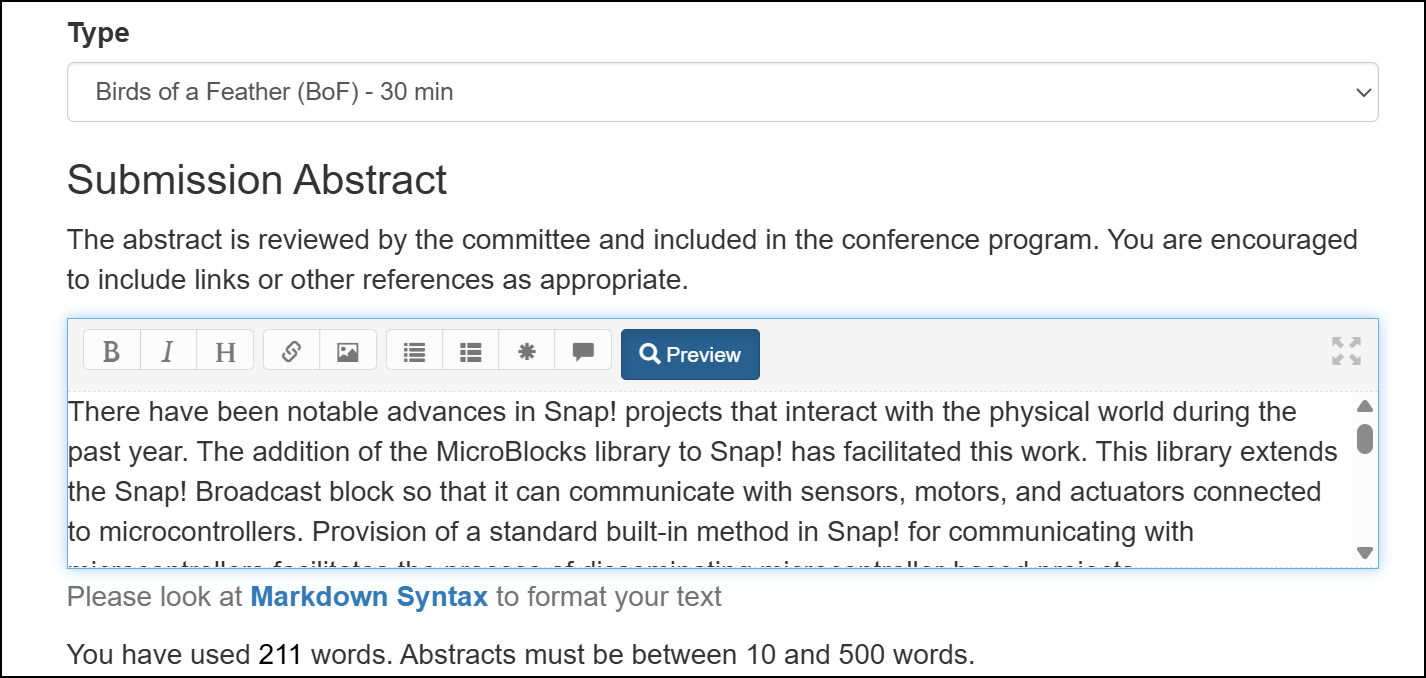Viewport: 1426px width, 678px height.
Task: Create an ordered list with the second list icon
Action: (x=471, y=351)
